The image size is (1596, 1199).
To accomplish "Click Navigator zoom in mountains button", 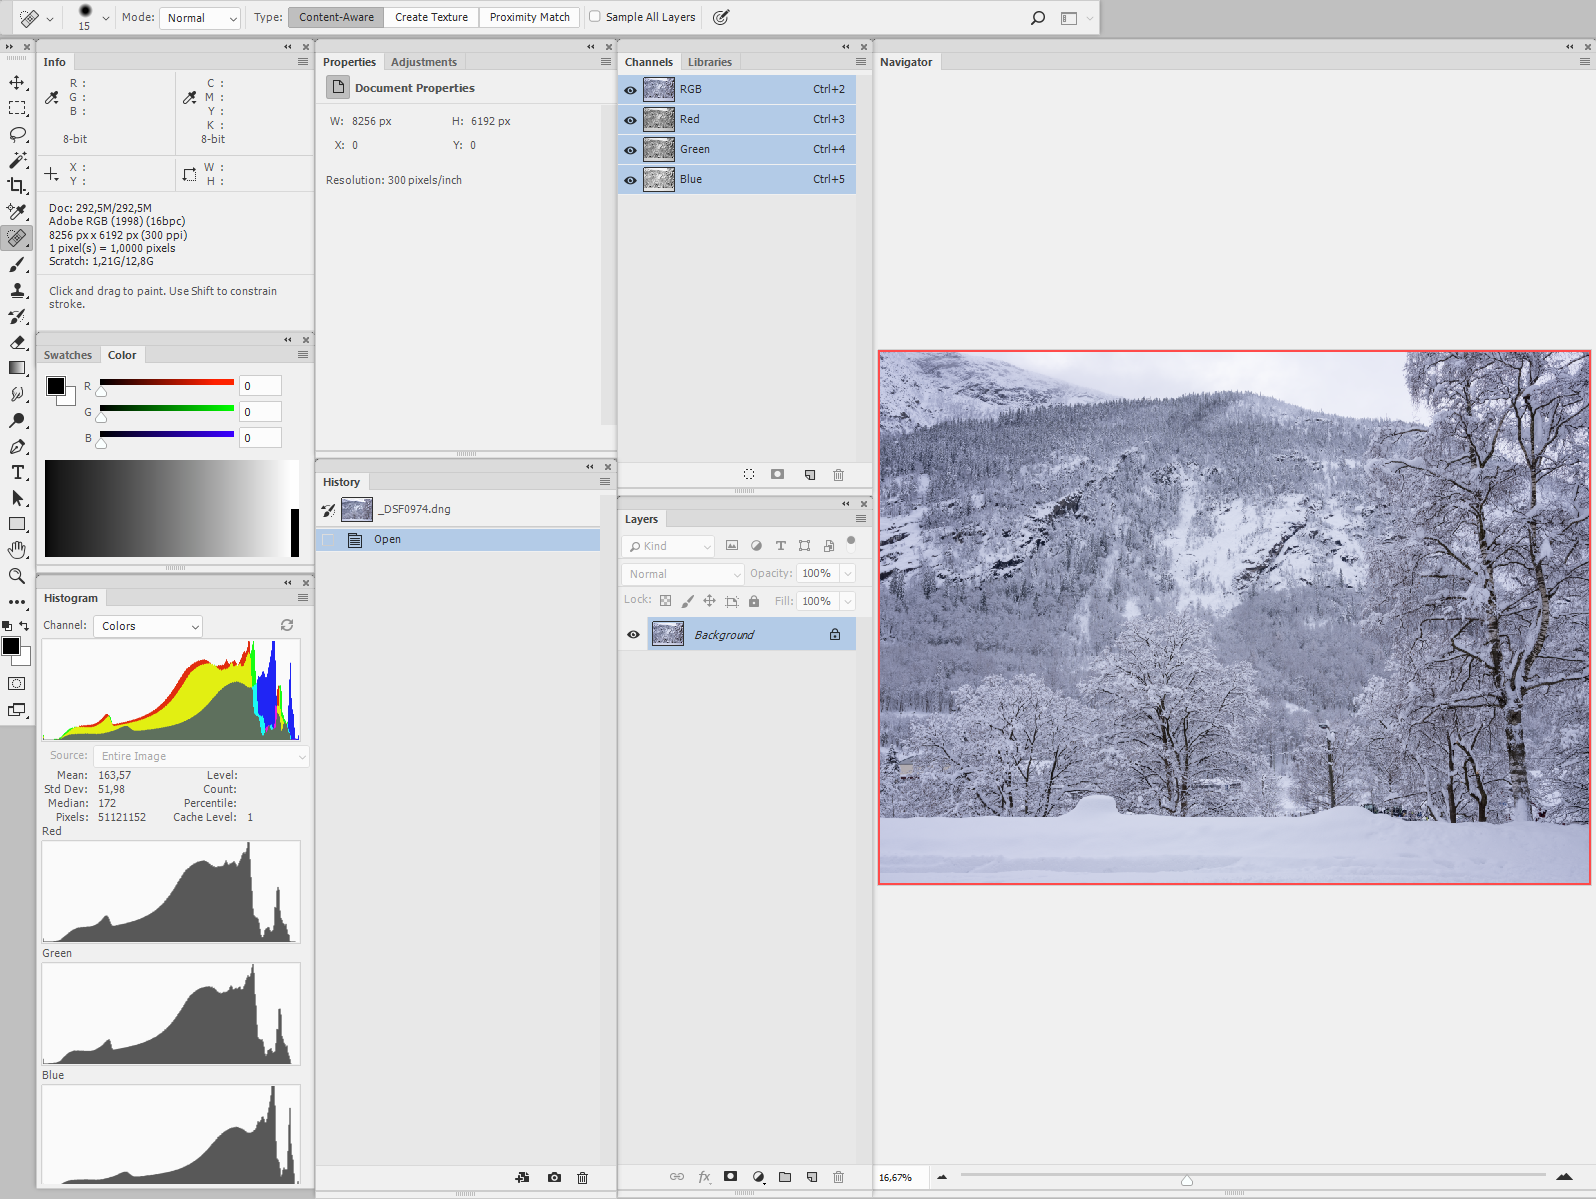I will [x=1565, y=1177].
